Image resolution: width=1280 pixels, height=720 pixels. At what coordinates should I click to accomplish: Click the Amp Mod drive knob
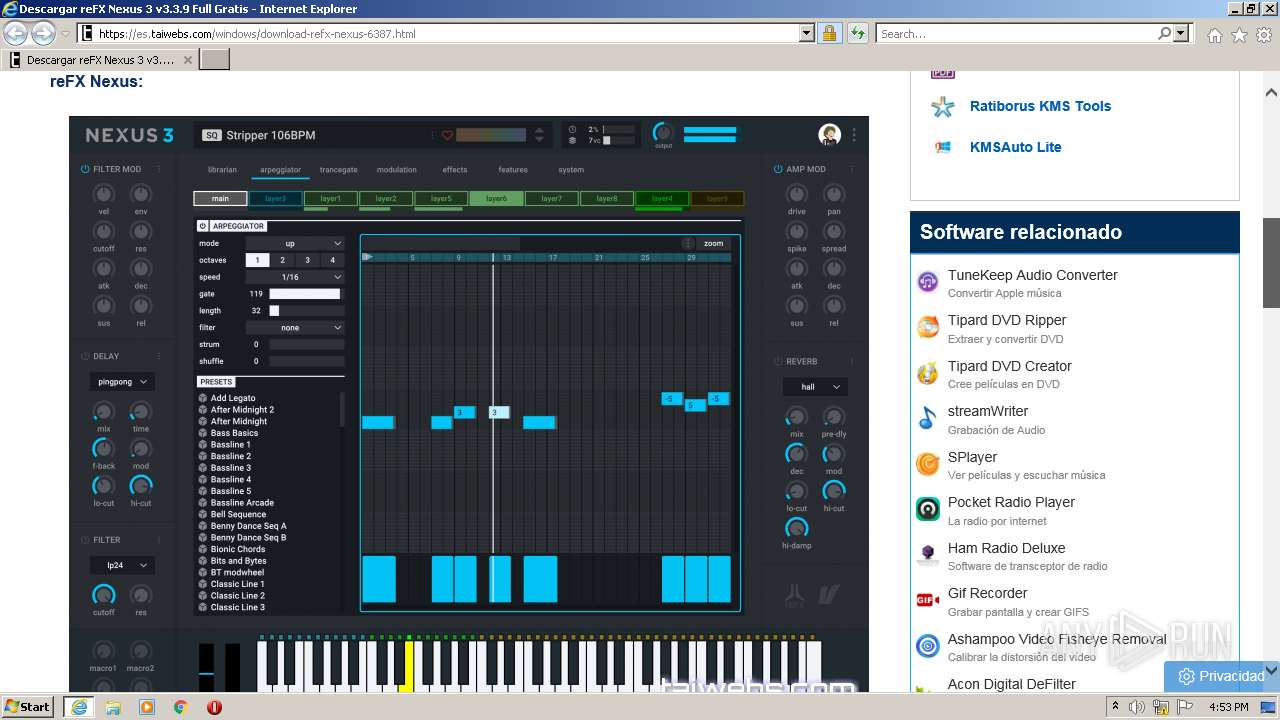tap(797, 194)
